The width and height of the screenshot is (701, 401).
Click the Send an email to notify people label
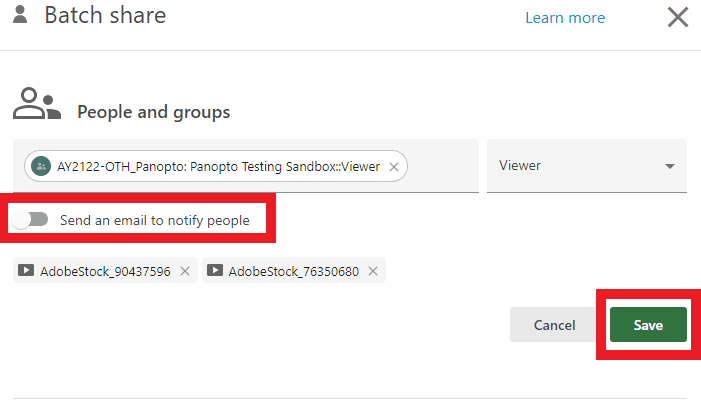point(155,220)
